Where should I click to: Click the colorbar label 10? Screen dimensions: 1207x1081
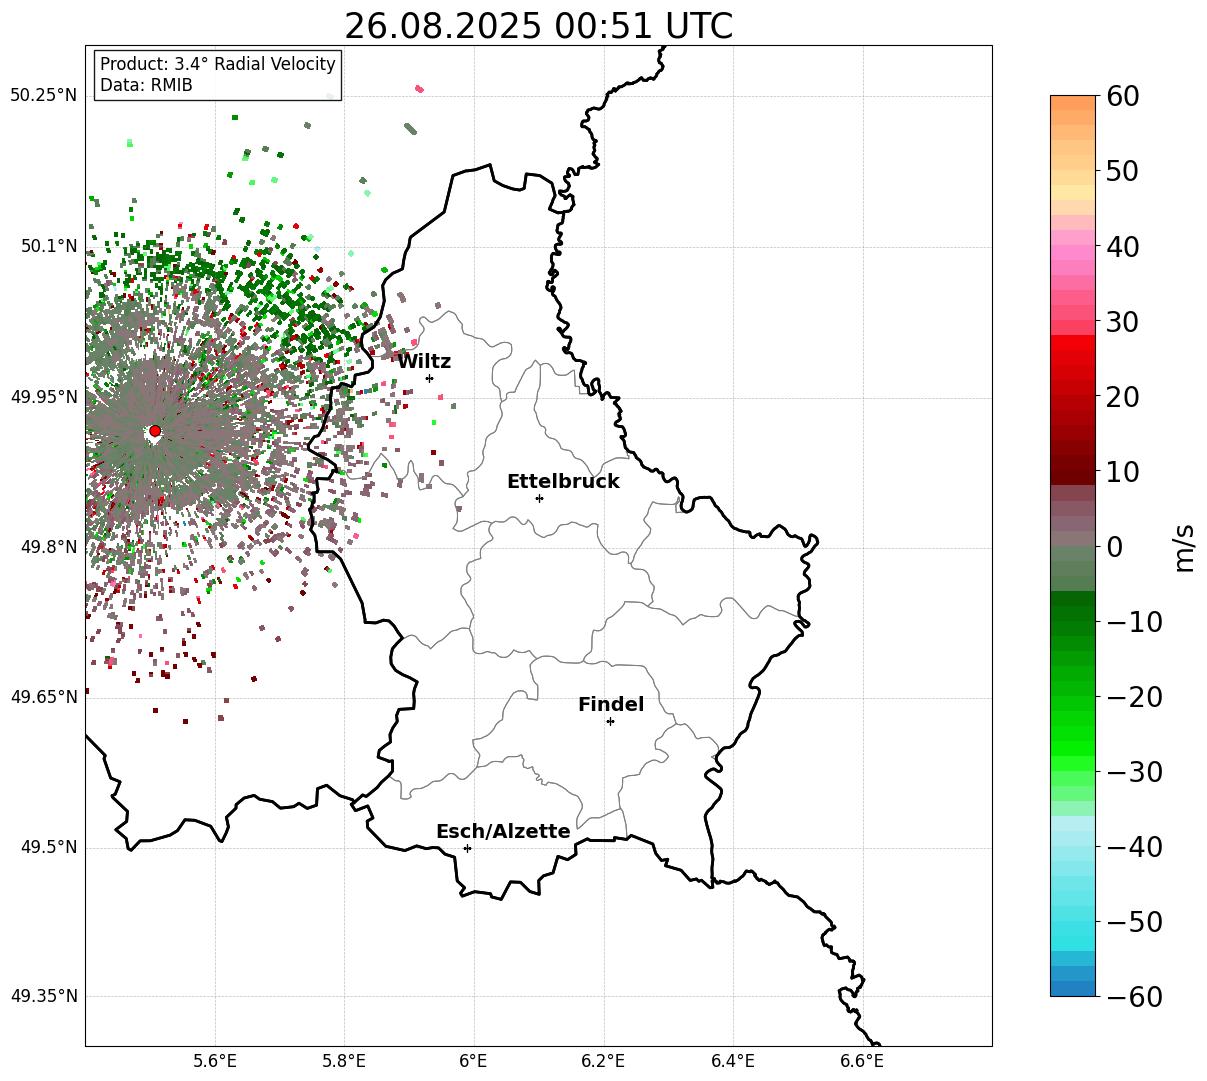coord(1121,472)
